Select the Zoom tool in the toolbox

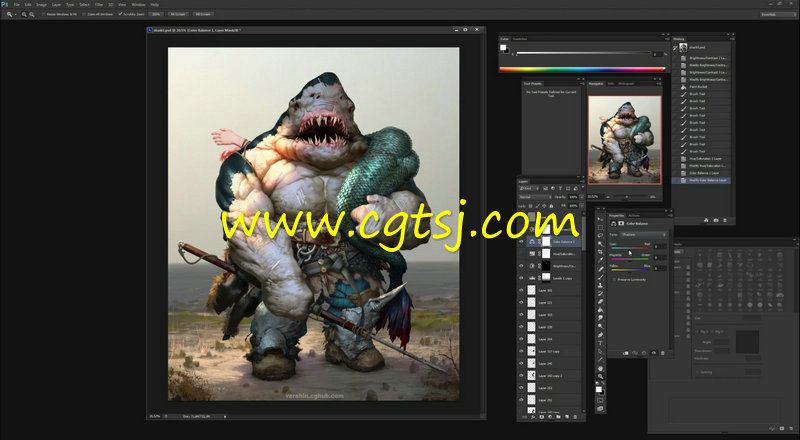(601, 376)
